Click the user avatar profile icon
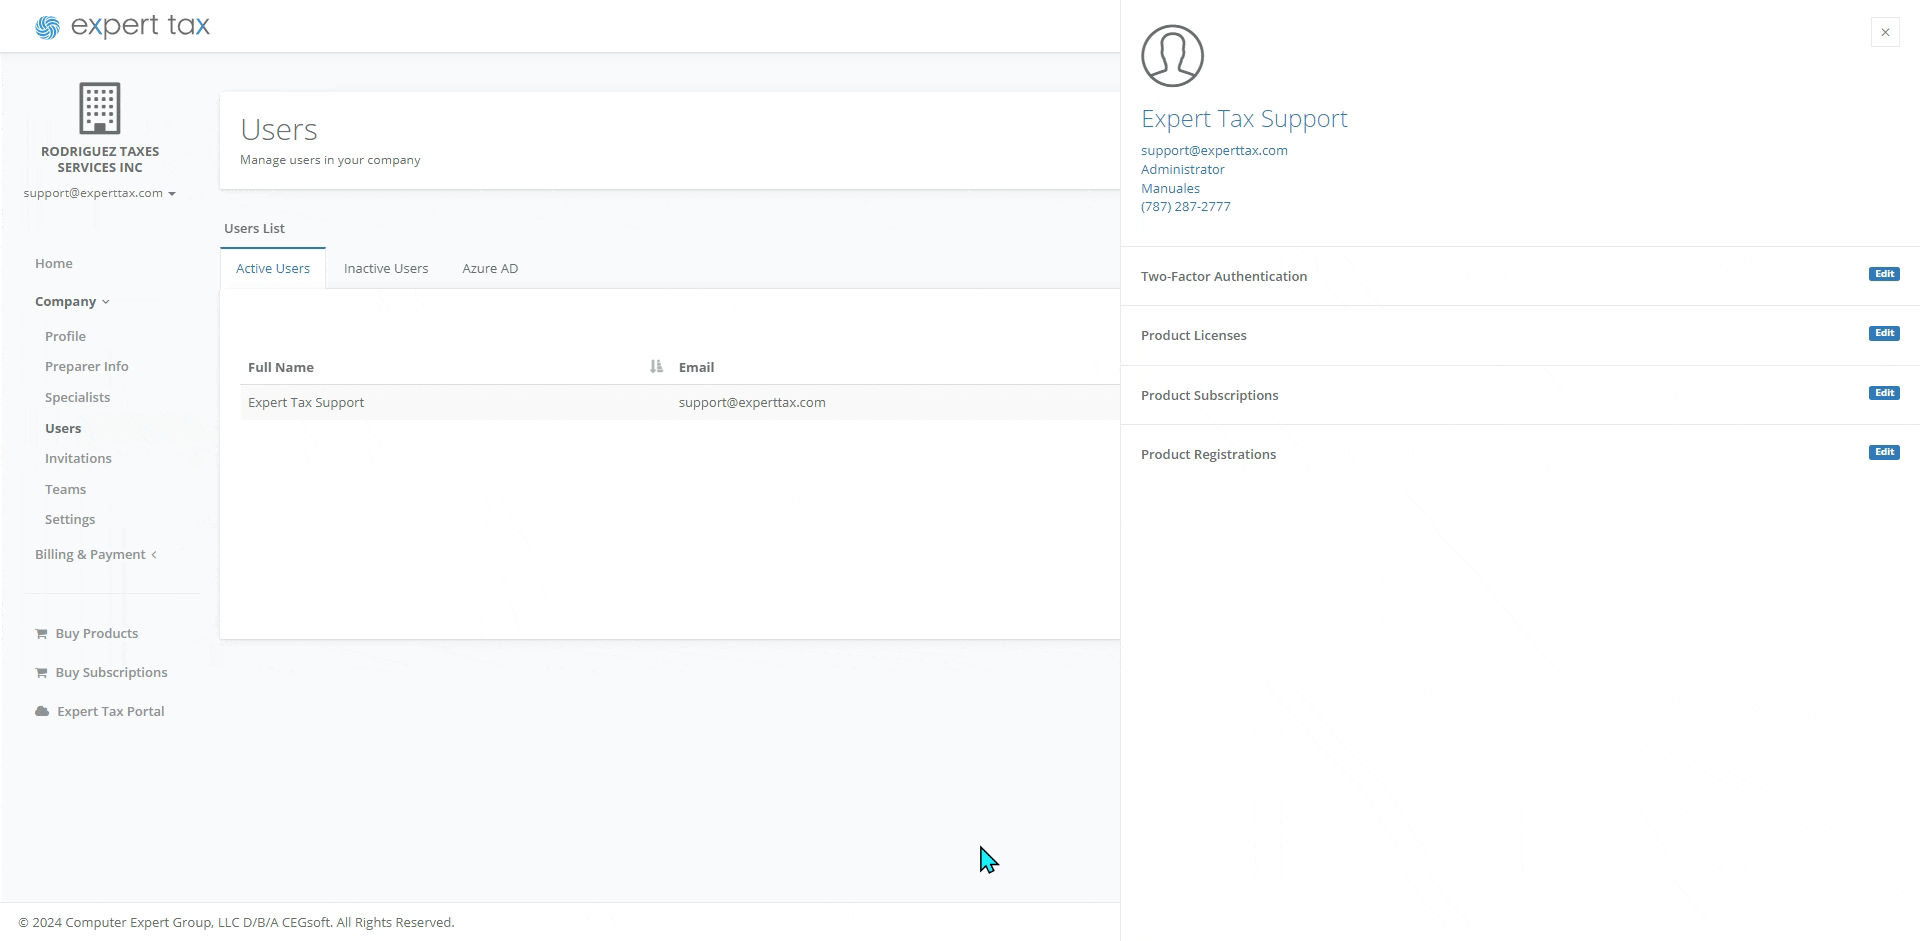This screenshot has height=941, width=1920. click(x=1172, y=56)
